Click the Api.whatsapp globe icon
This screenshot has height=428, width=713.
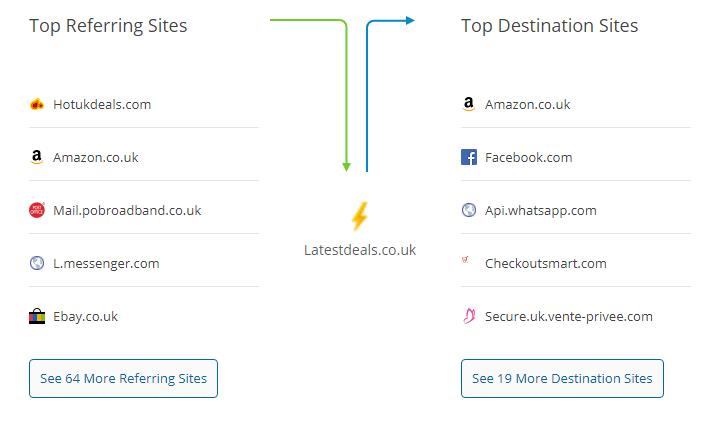click(x=469, y=210)
